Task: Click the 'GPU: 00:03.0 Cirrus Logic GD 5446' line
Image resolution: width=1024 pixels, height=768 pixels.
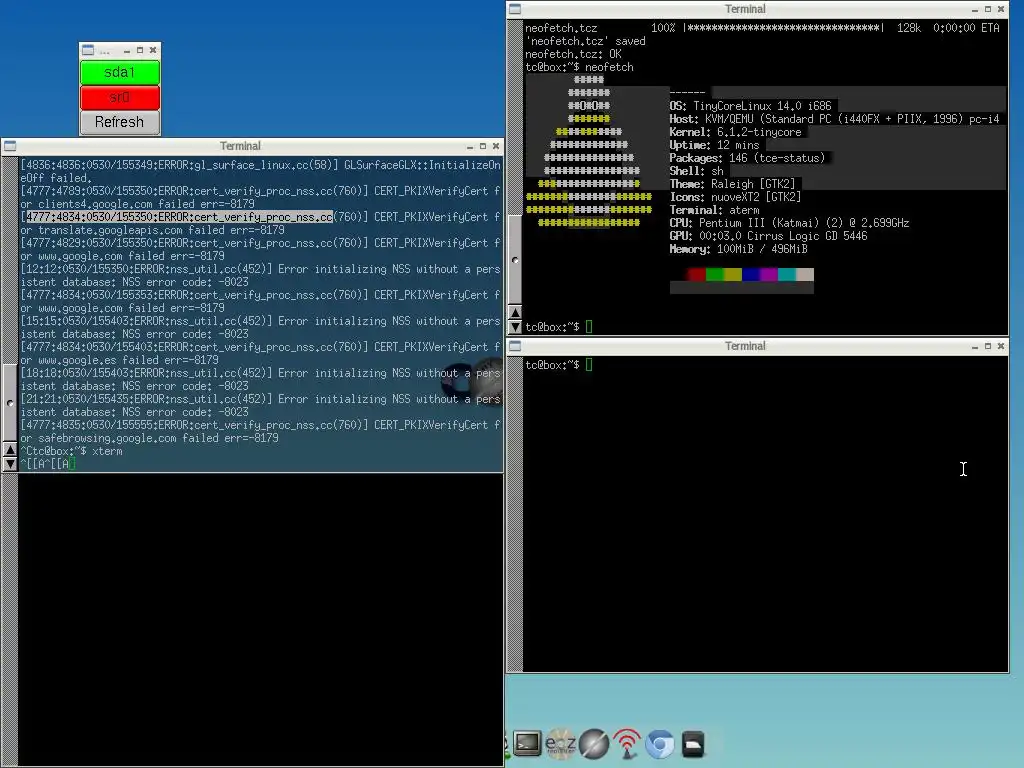Action: pos(769,236)
